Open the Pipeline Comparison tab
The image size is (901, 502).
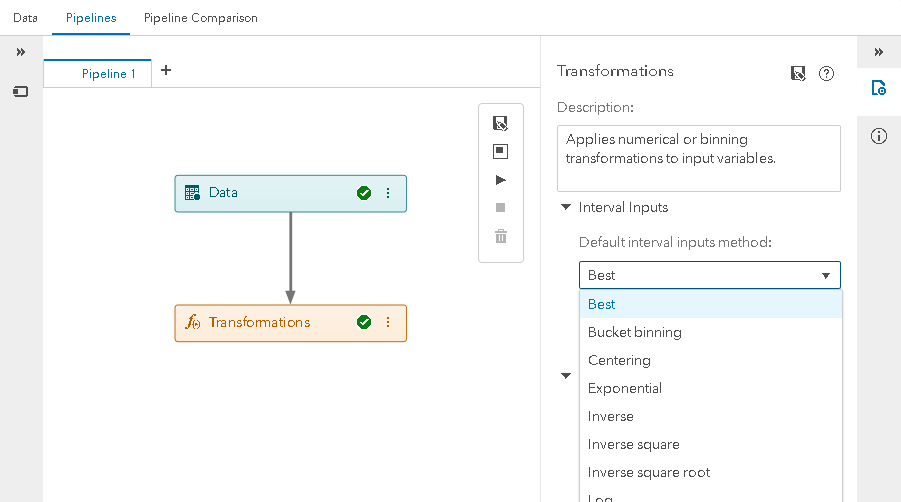click(200, 18)
